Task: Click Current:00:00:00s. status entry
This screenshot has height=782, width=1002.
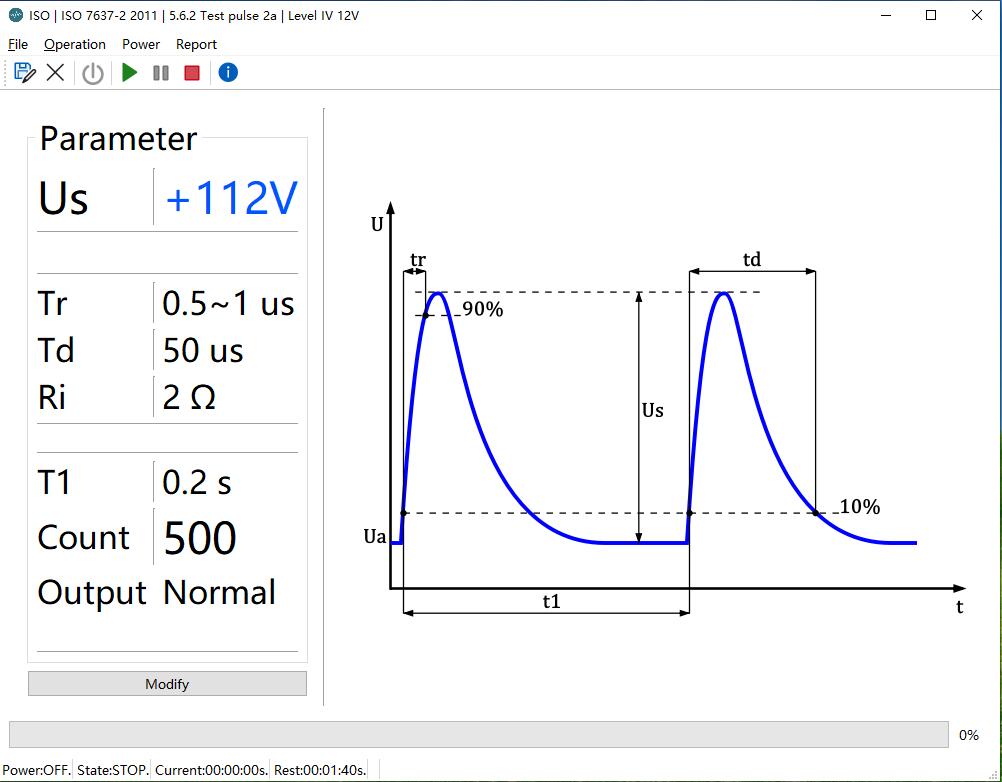Action: 212,770
